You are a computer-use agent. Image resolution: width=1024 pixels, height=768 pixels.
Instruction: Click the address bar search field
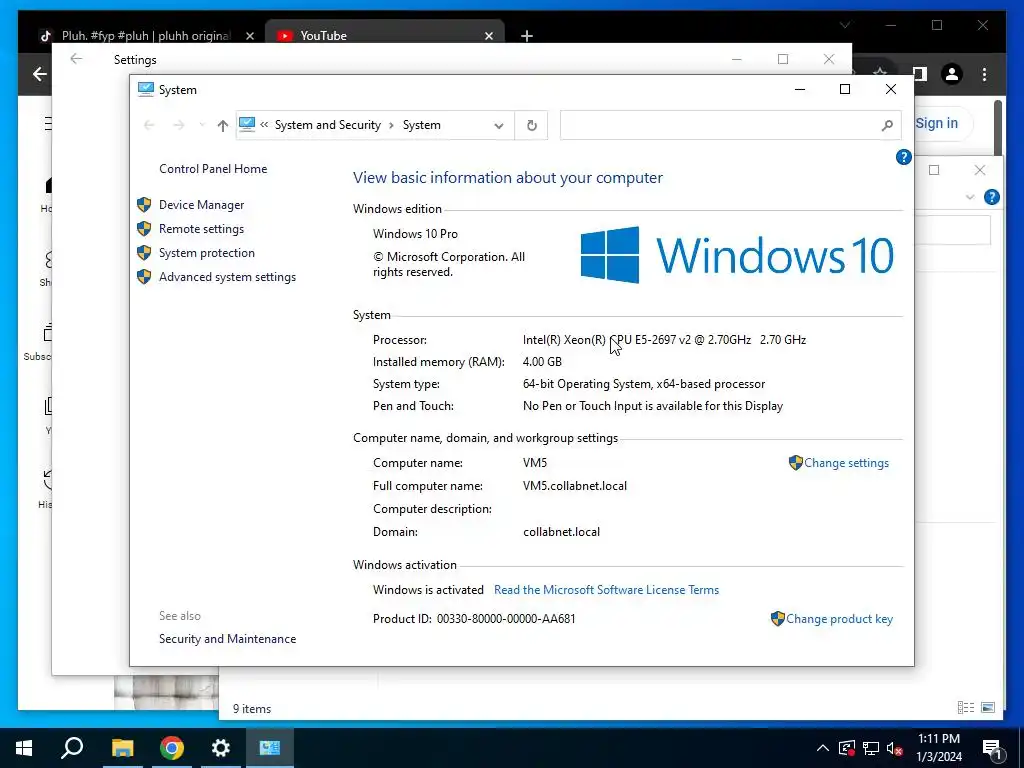[730, 125]
